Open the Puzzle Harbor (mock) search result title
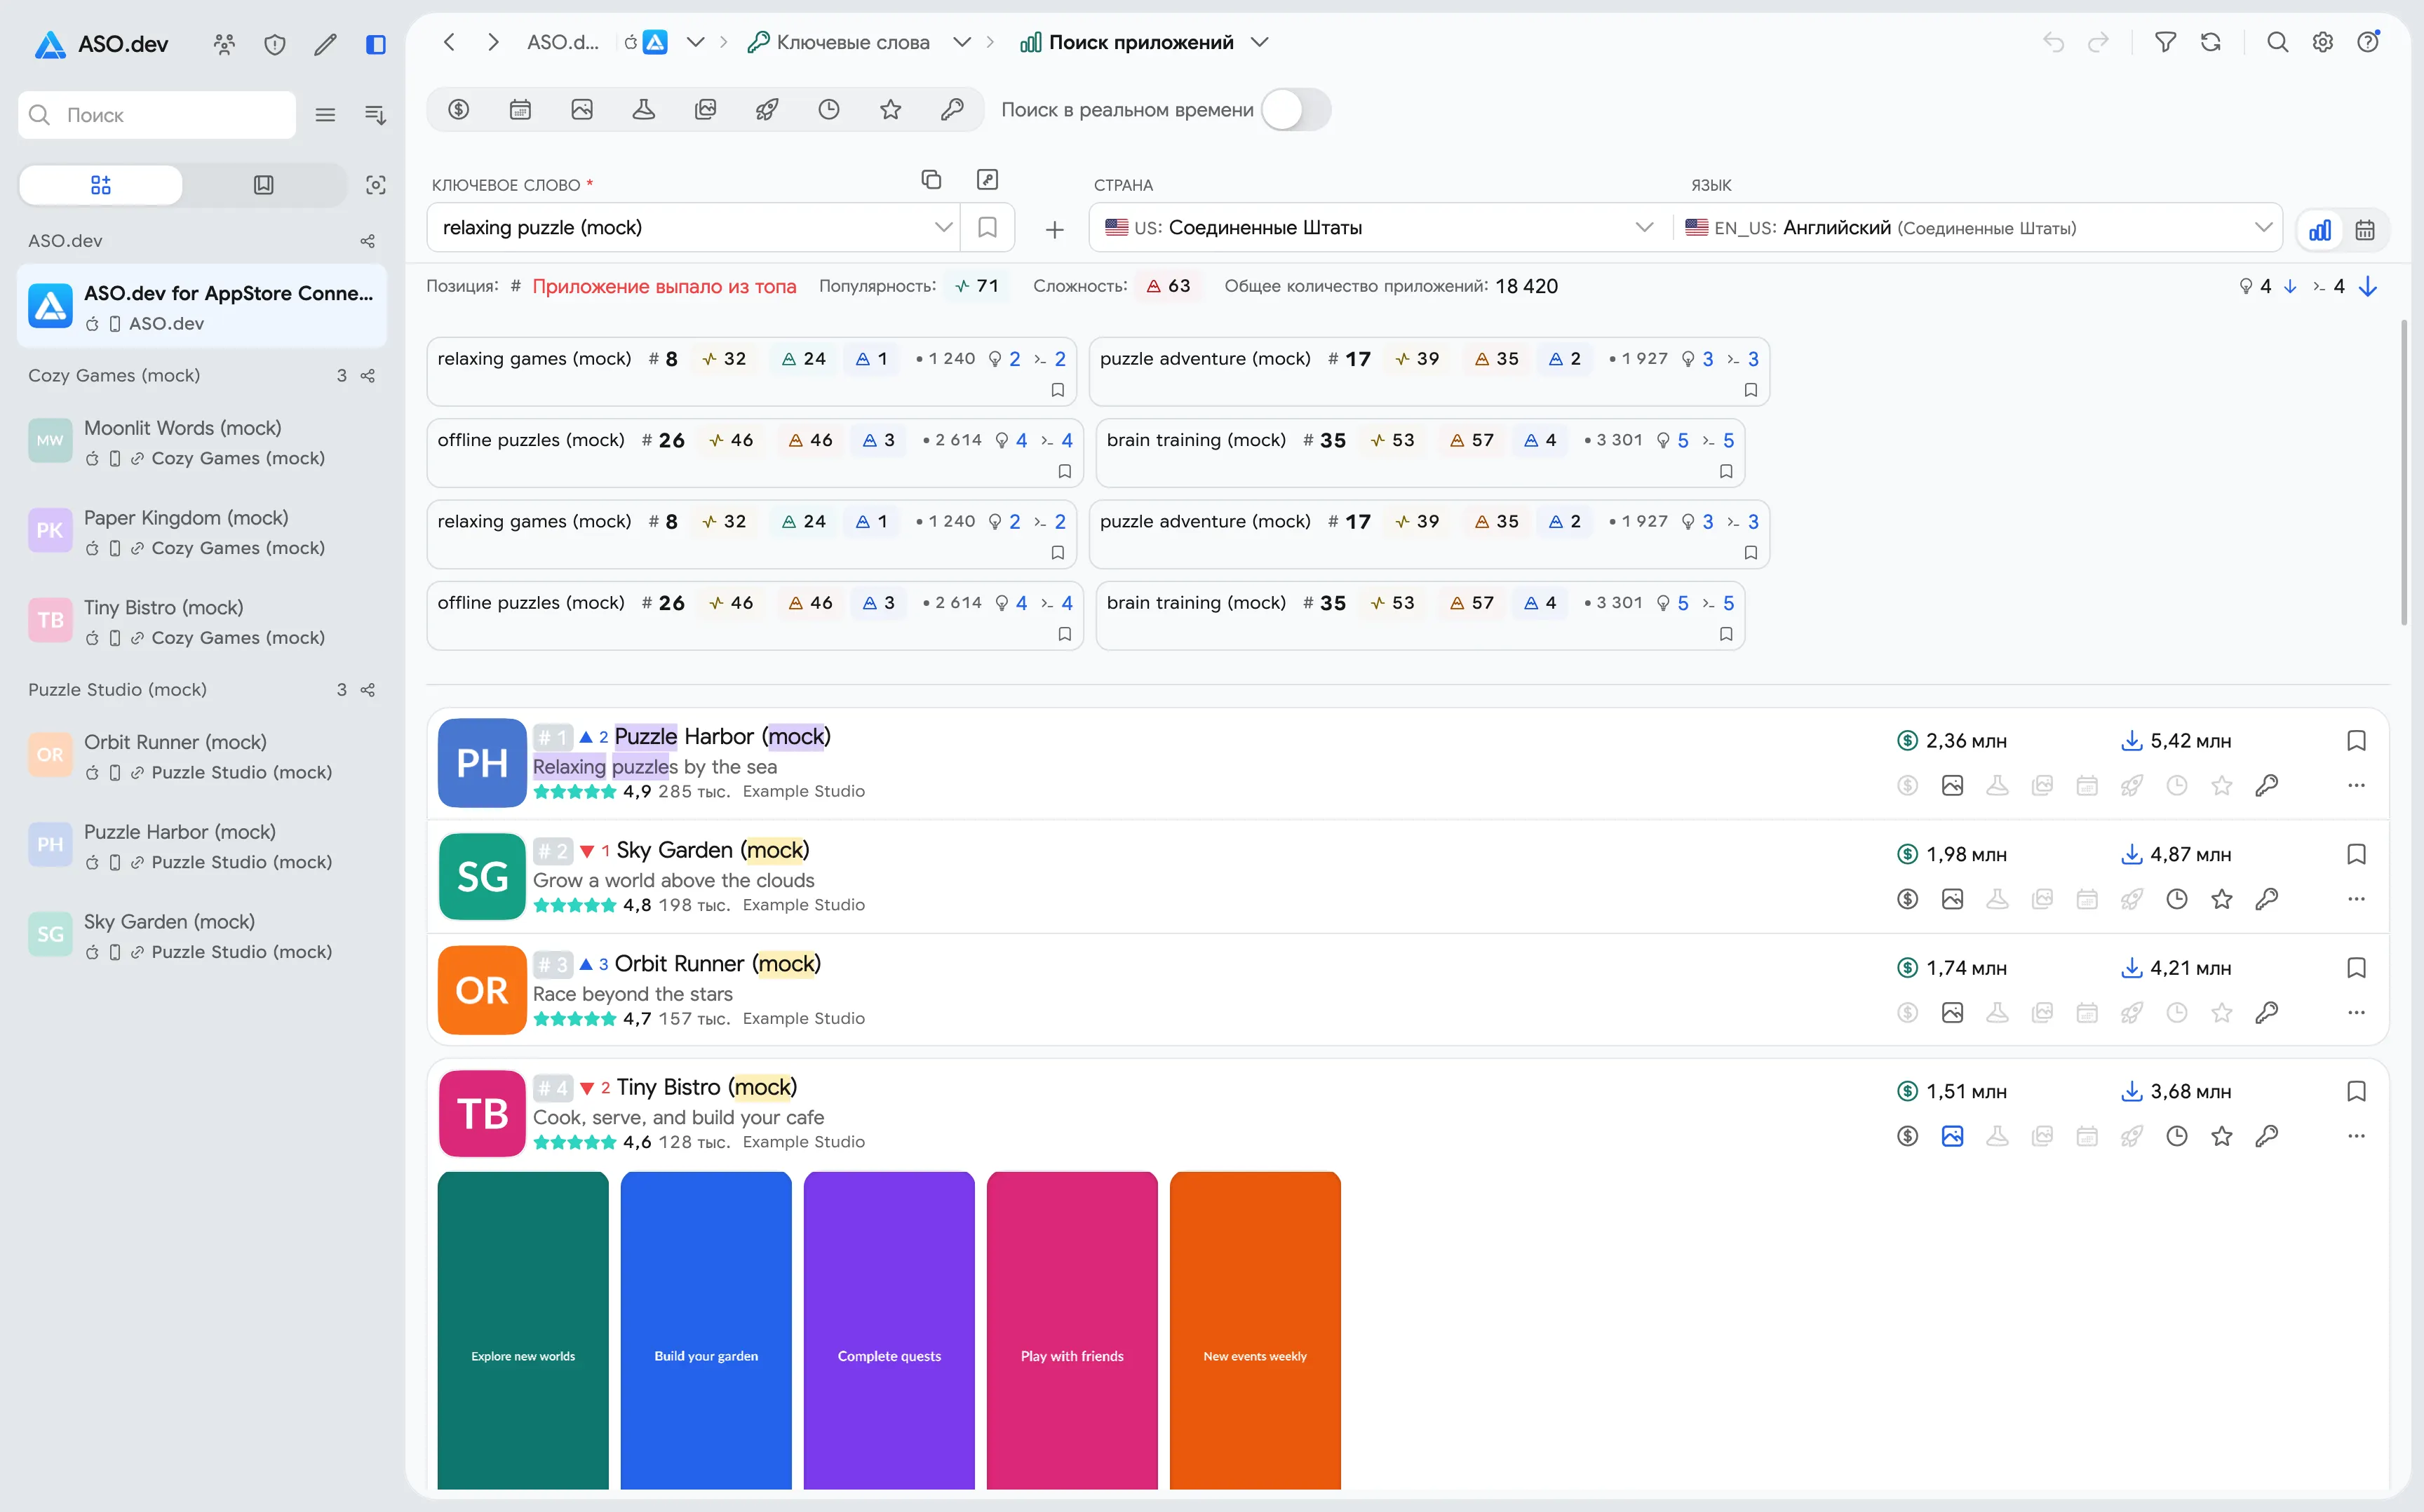2424x1512 pixels. [x=722, y=737]
